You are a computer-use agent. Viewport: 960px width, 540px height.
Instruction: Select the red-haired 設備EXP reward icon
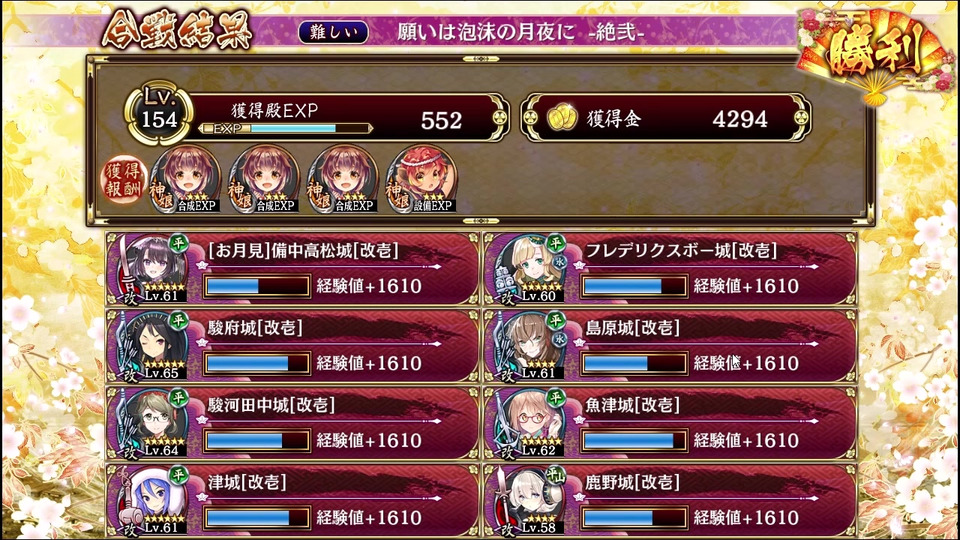(x=421, y=179)
